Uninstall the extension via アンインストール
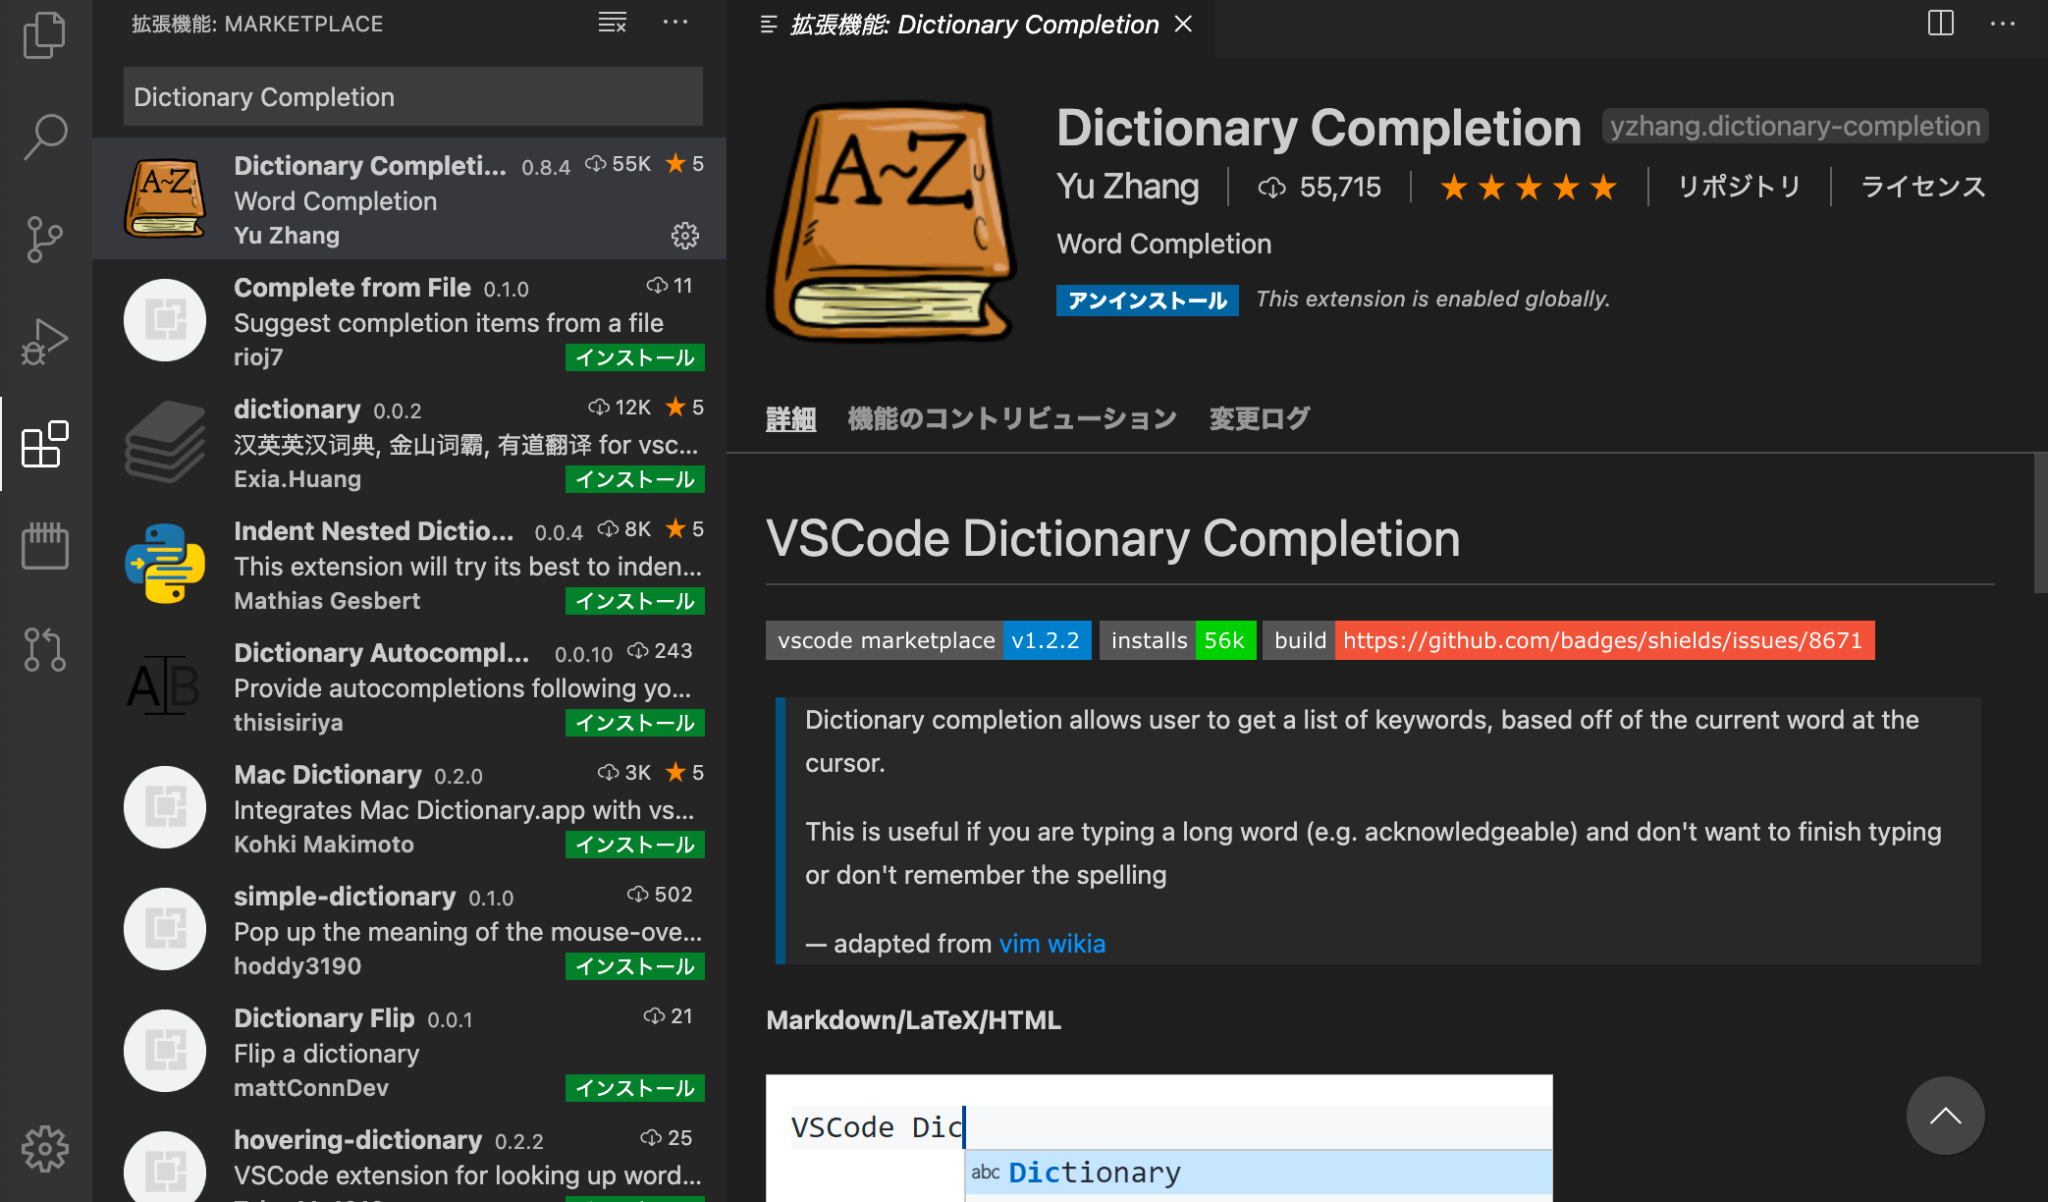This screenshot has height=1202, width=2048. (1146, 299)
